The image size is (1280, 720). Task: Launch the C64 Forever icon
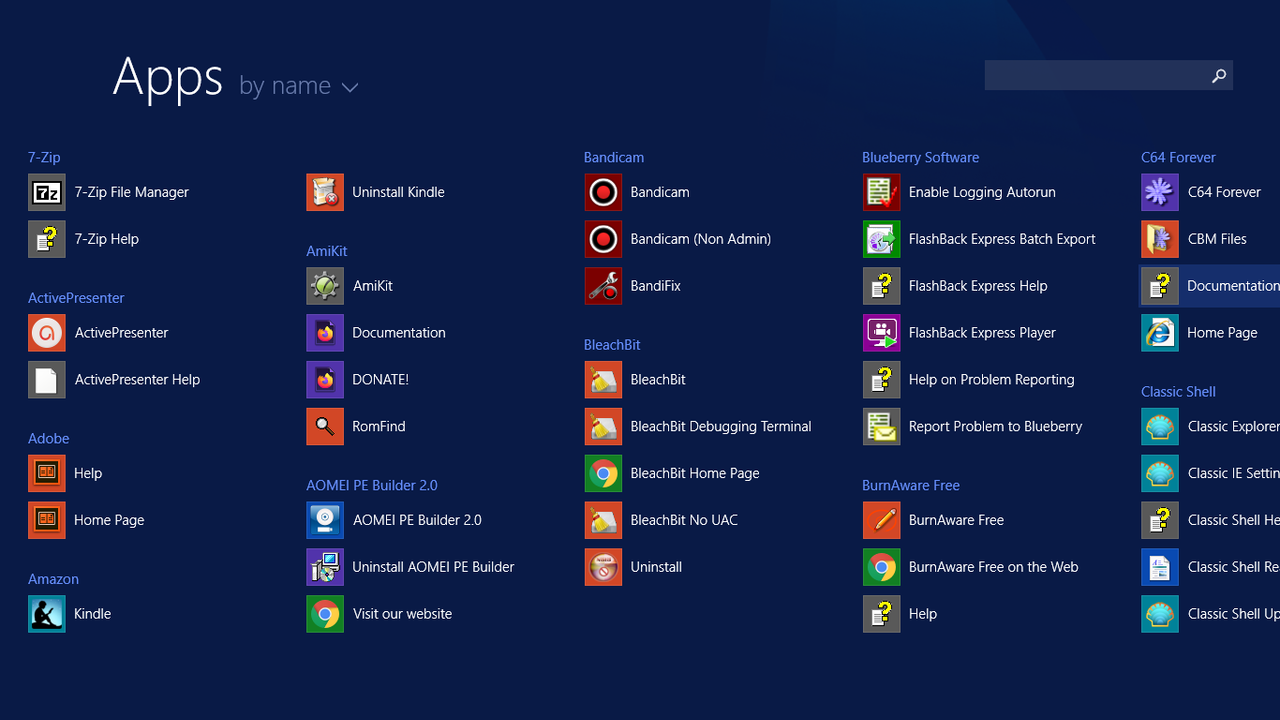(1160, 192)
